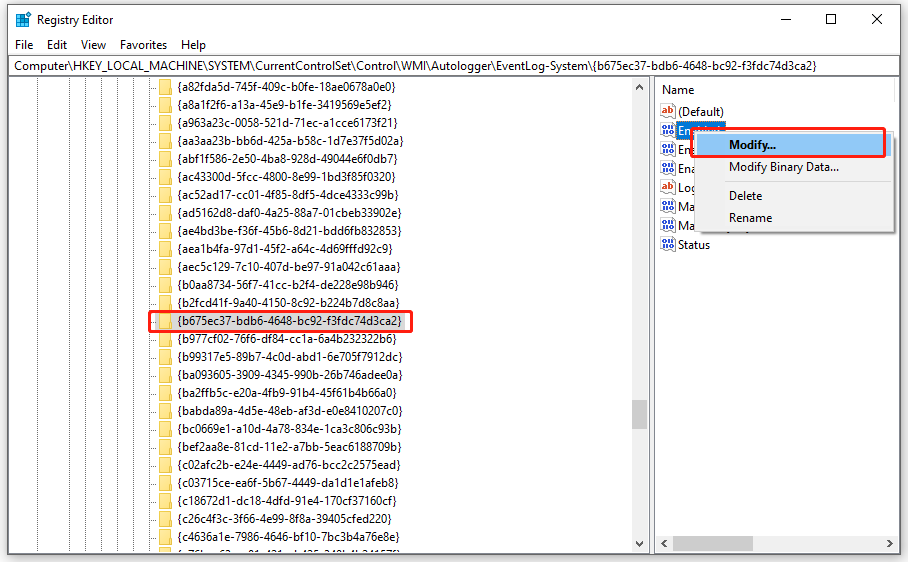Select key {bc0669e1-a10d-4a78-834e-1ca3c806c93b}
Image resolution: width=908 pixels, height=562 pixels.
pos(289,429)
